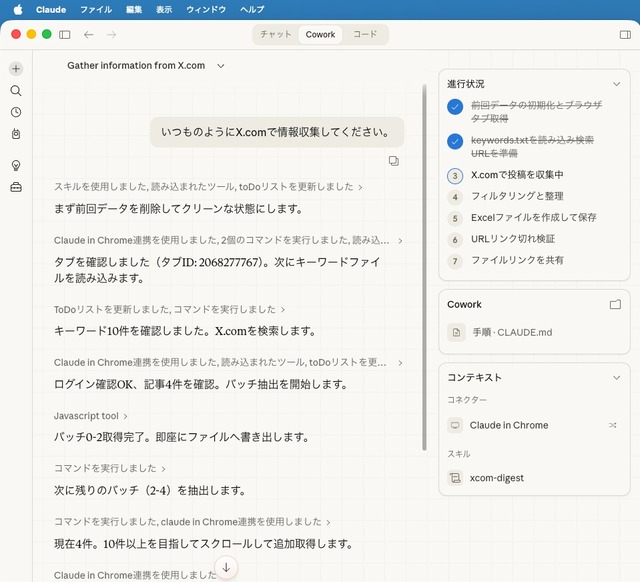Switch to the チャット tab
The image size is (640, 582).
(276, 34)
